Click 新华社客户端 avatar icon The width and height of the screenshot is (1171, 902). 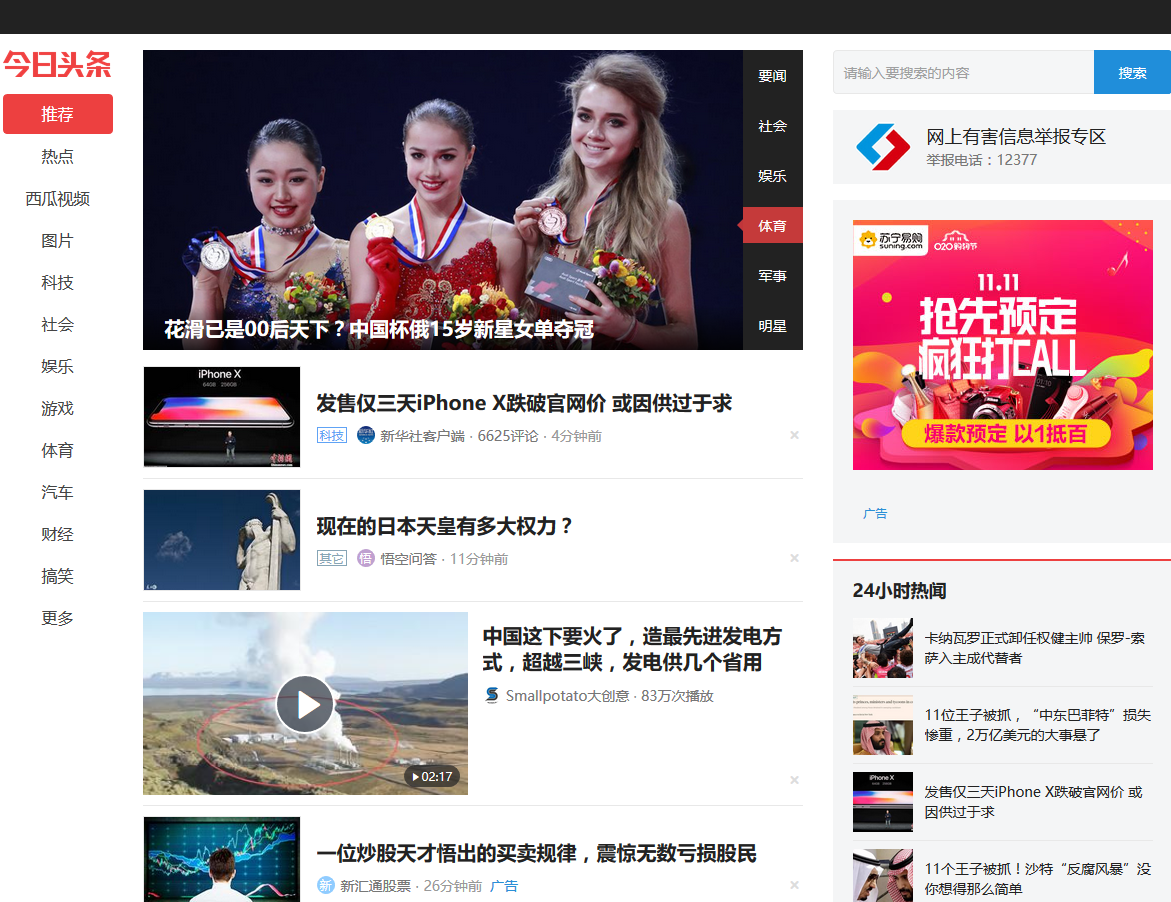[x=365, y=435]
